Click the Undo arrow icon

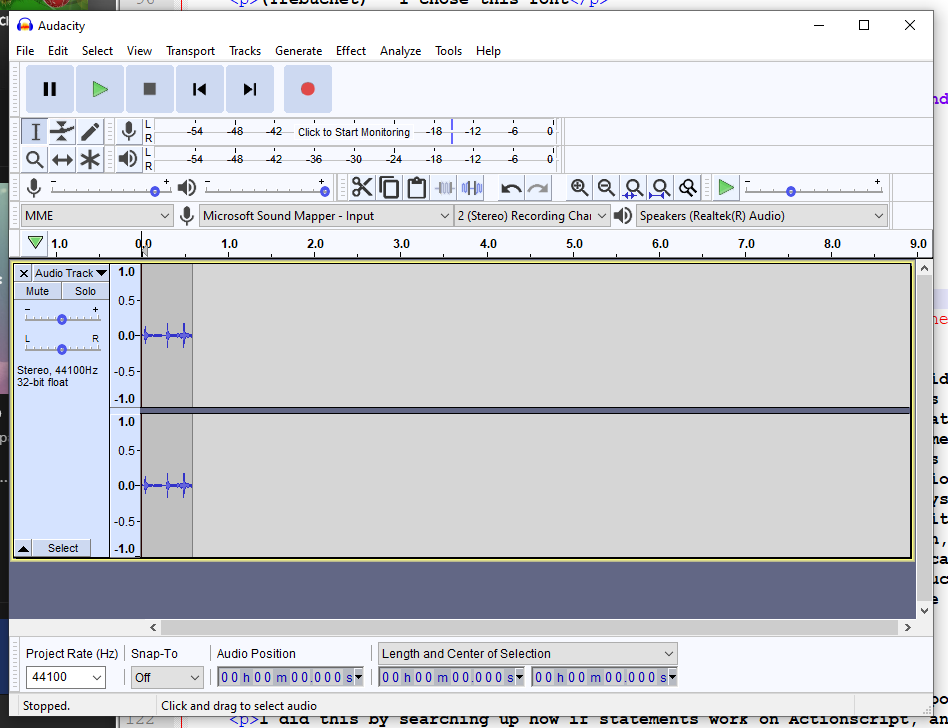click(x=511, y=188)
